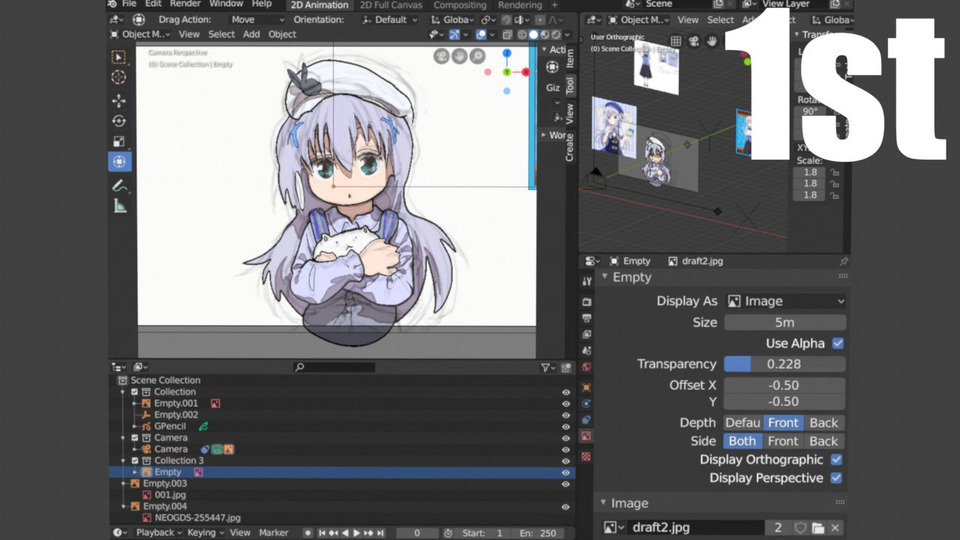Screen dimensions: 960x540
Task: Switch to the Compositing workspace tab
Action: [460, 5]
